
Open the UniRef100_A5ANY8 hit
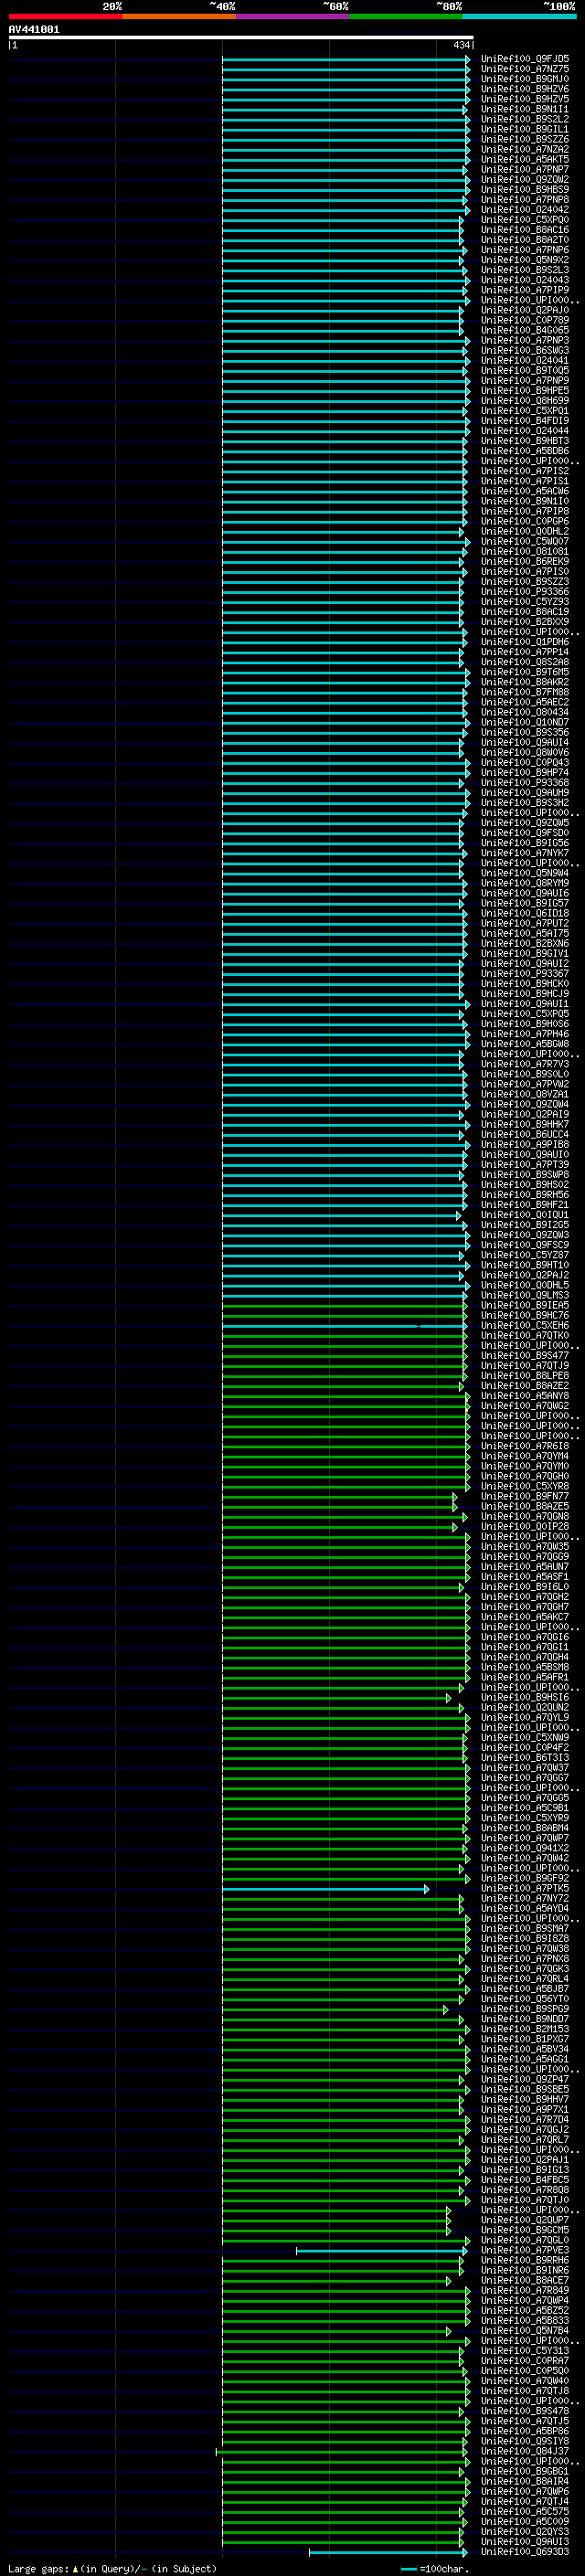525,1396
